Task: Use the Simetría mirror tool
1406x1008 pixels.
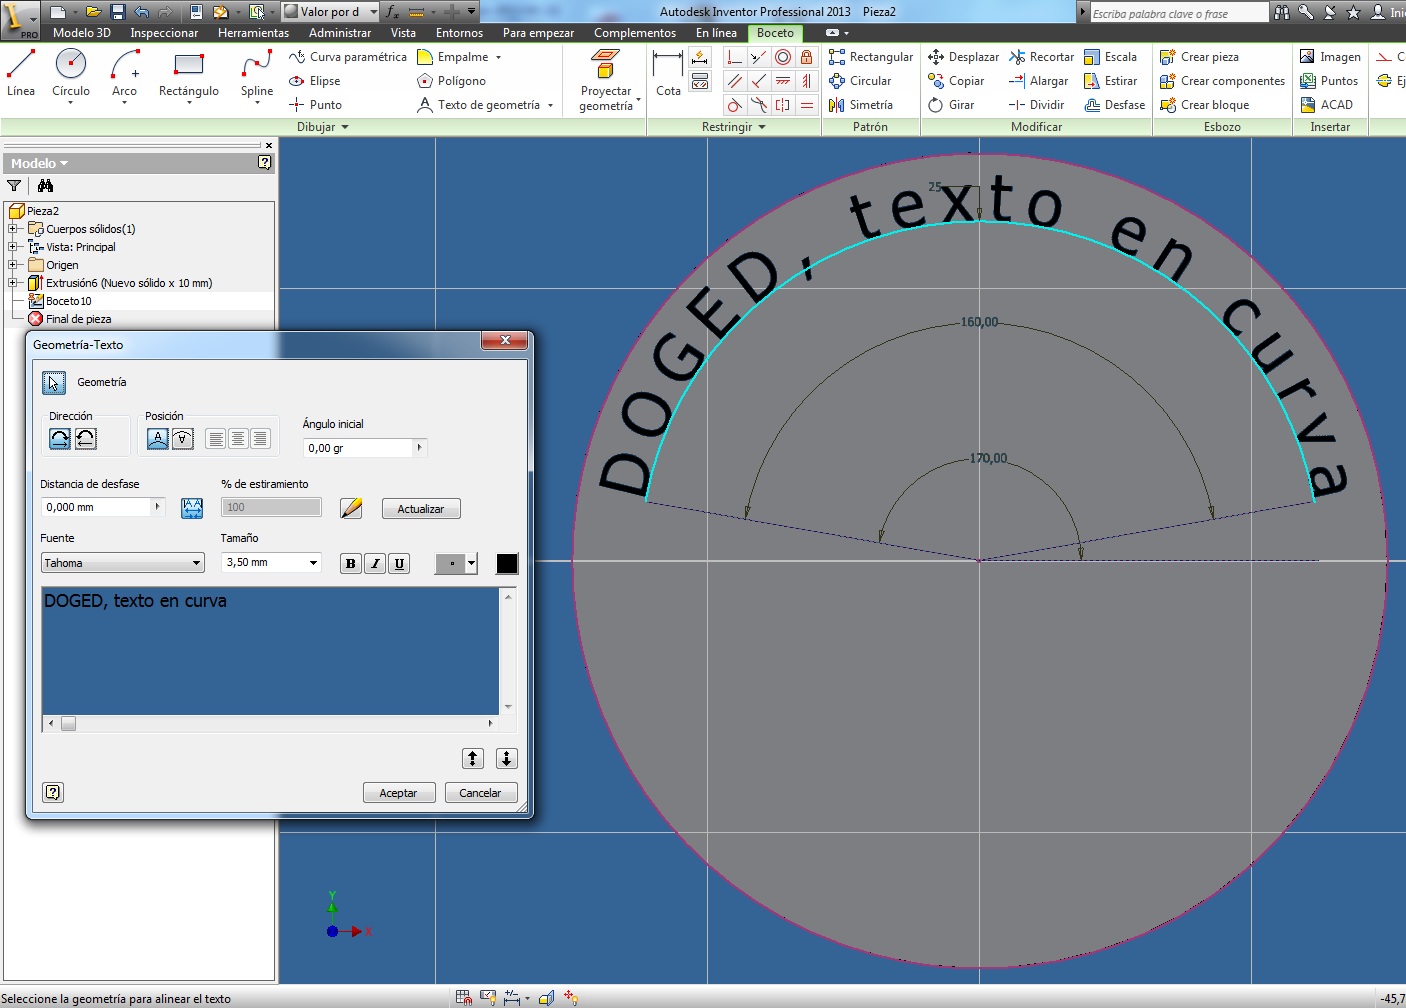Action: point(861,105)
